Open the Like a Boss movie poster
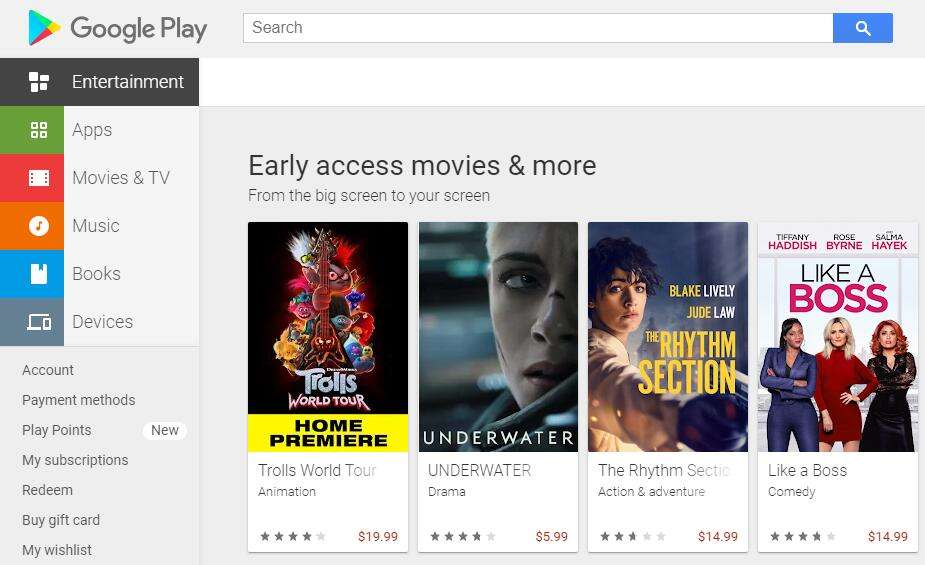Screen dimensions: 925x565 pyautogui.click(x=838, y=337)
